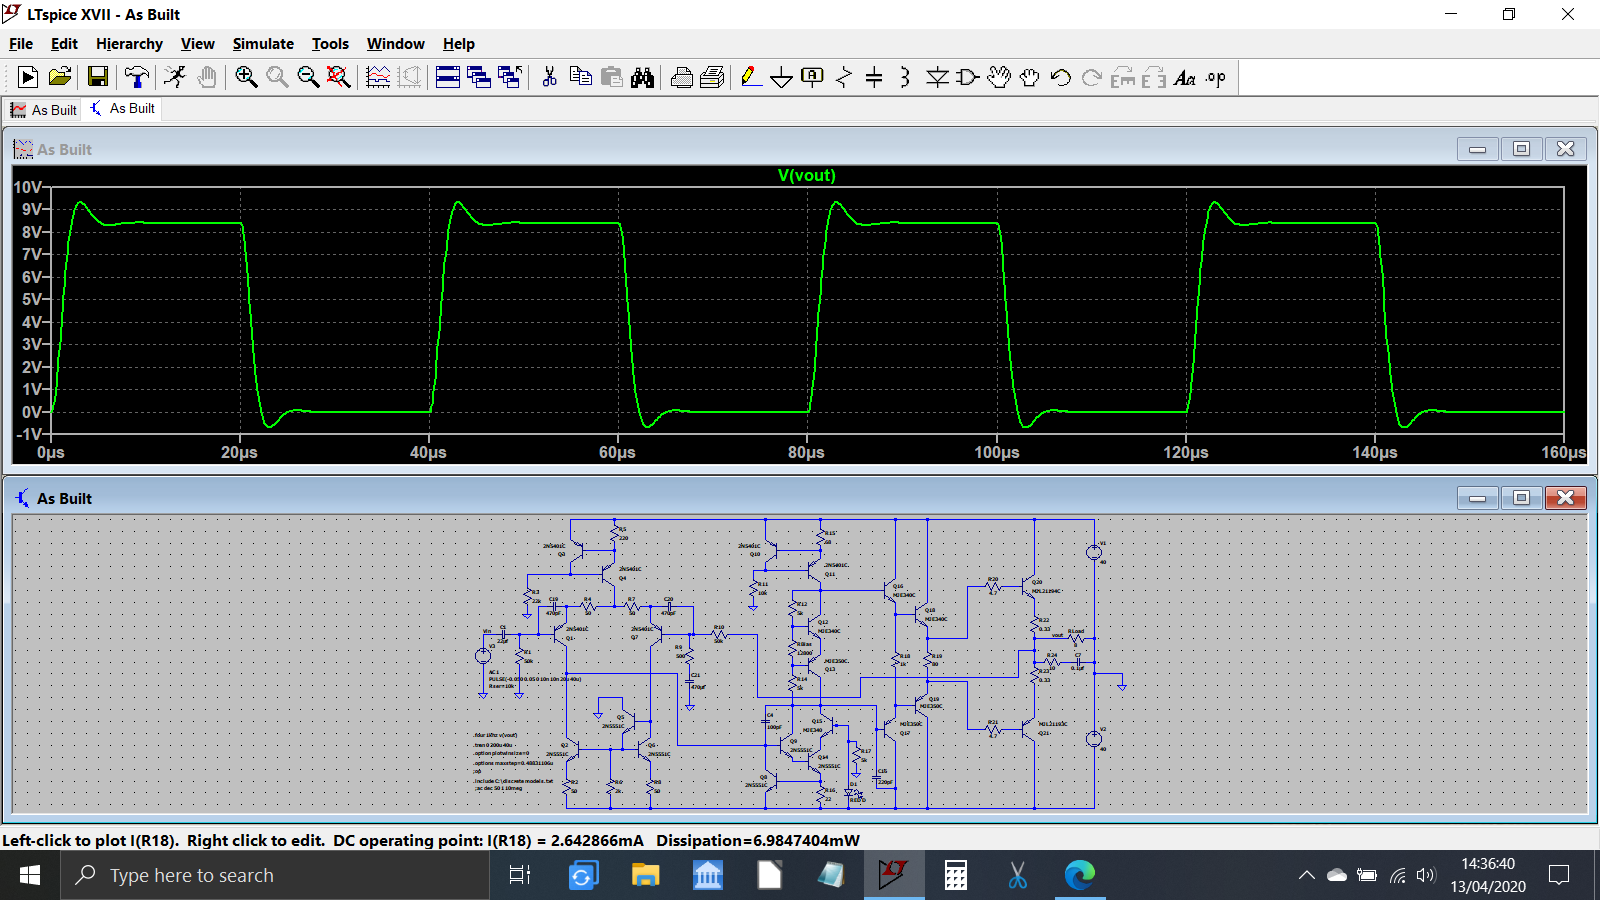
Task: Select the Drag hand tool
Action: [x=1030, y=77]
